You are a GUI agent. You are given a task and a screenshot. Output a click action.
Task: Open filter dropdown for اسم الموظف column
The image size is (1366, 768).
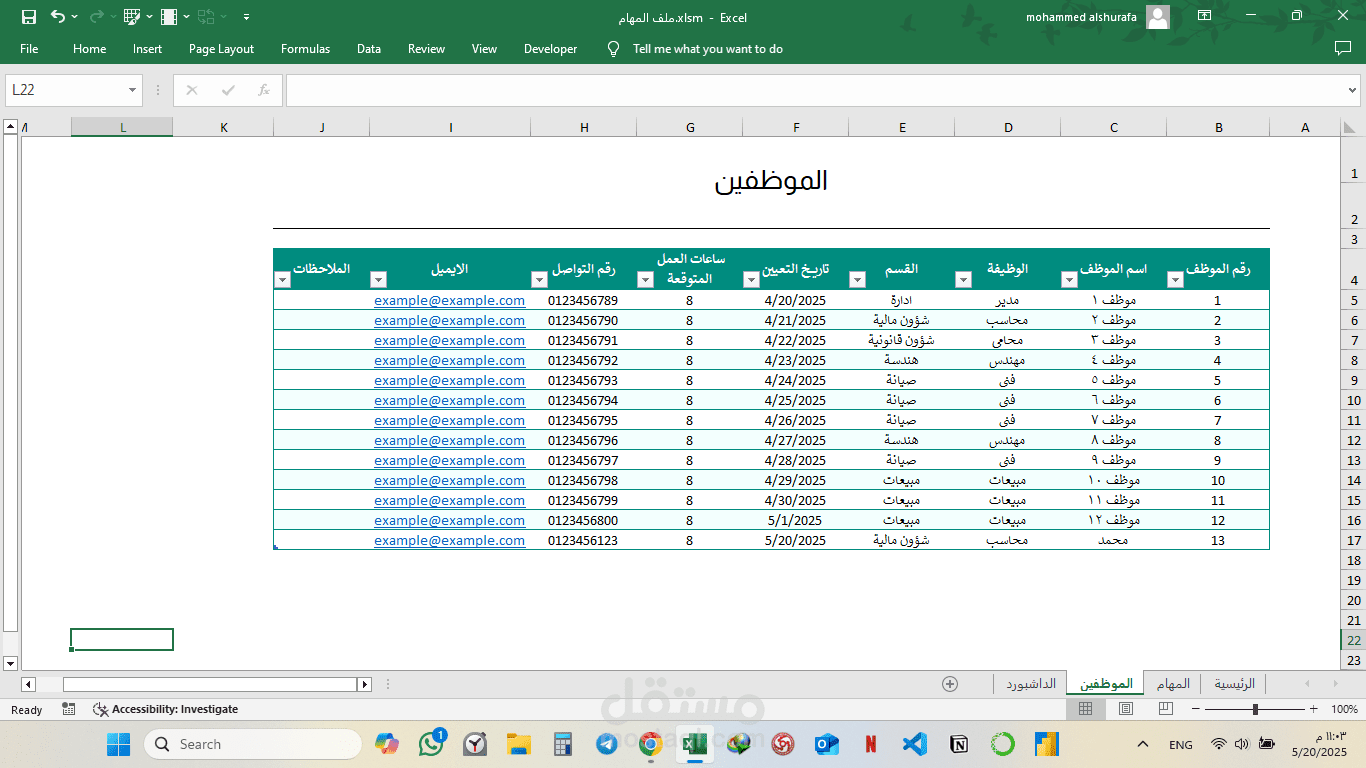[x=1070, y=280]
